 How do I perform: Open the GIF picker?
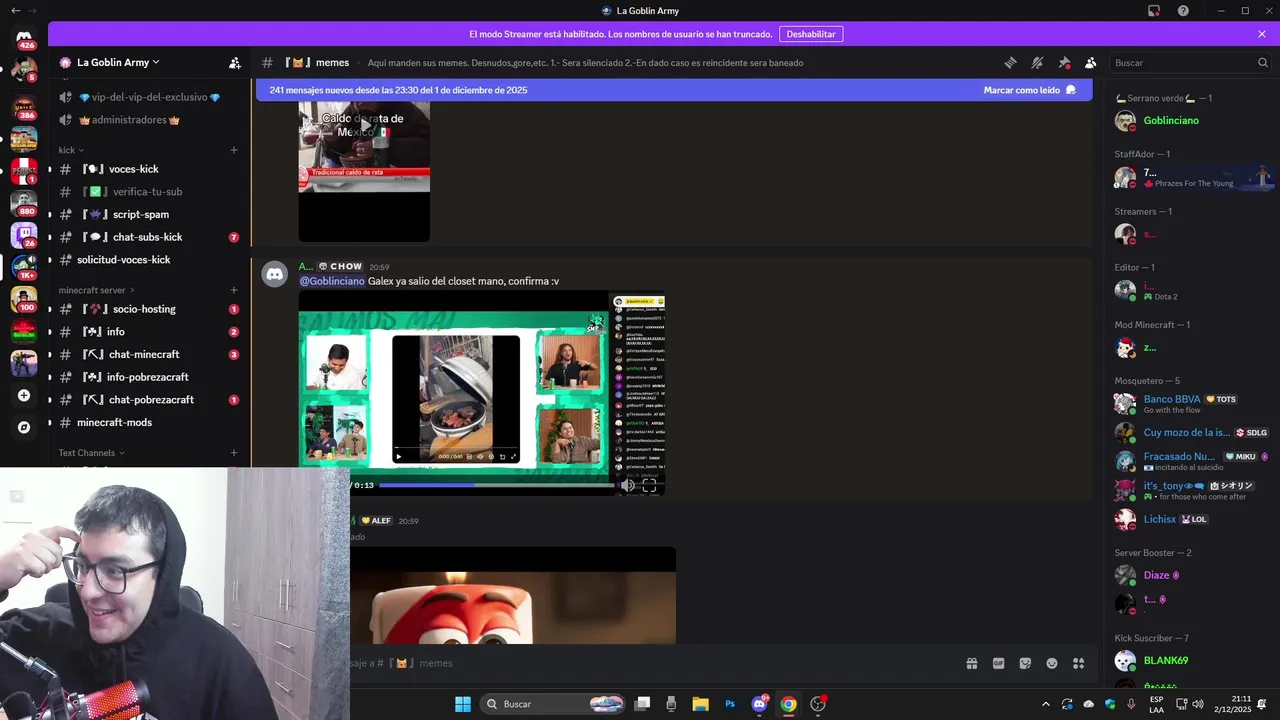coord(998,663)
